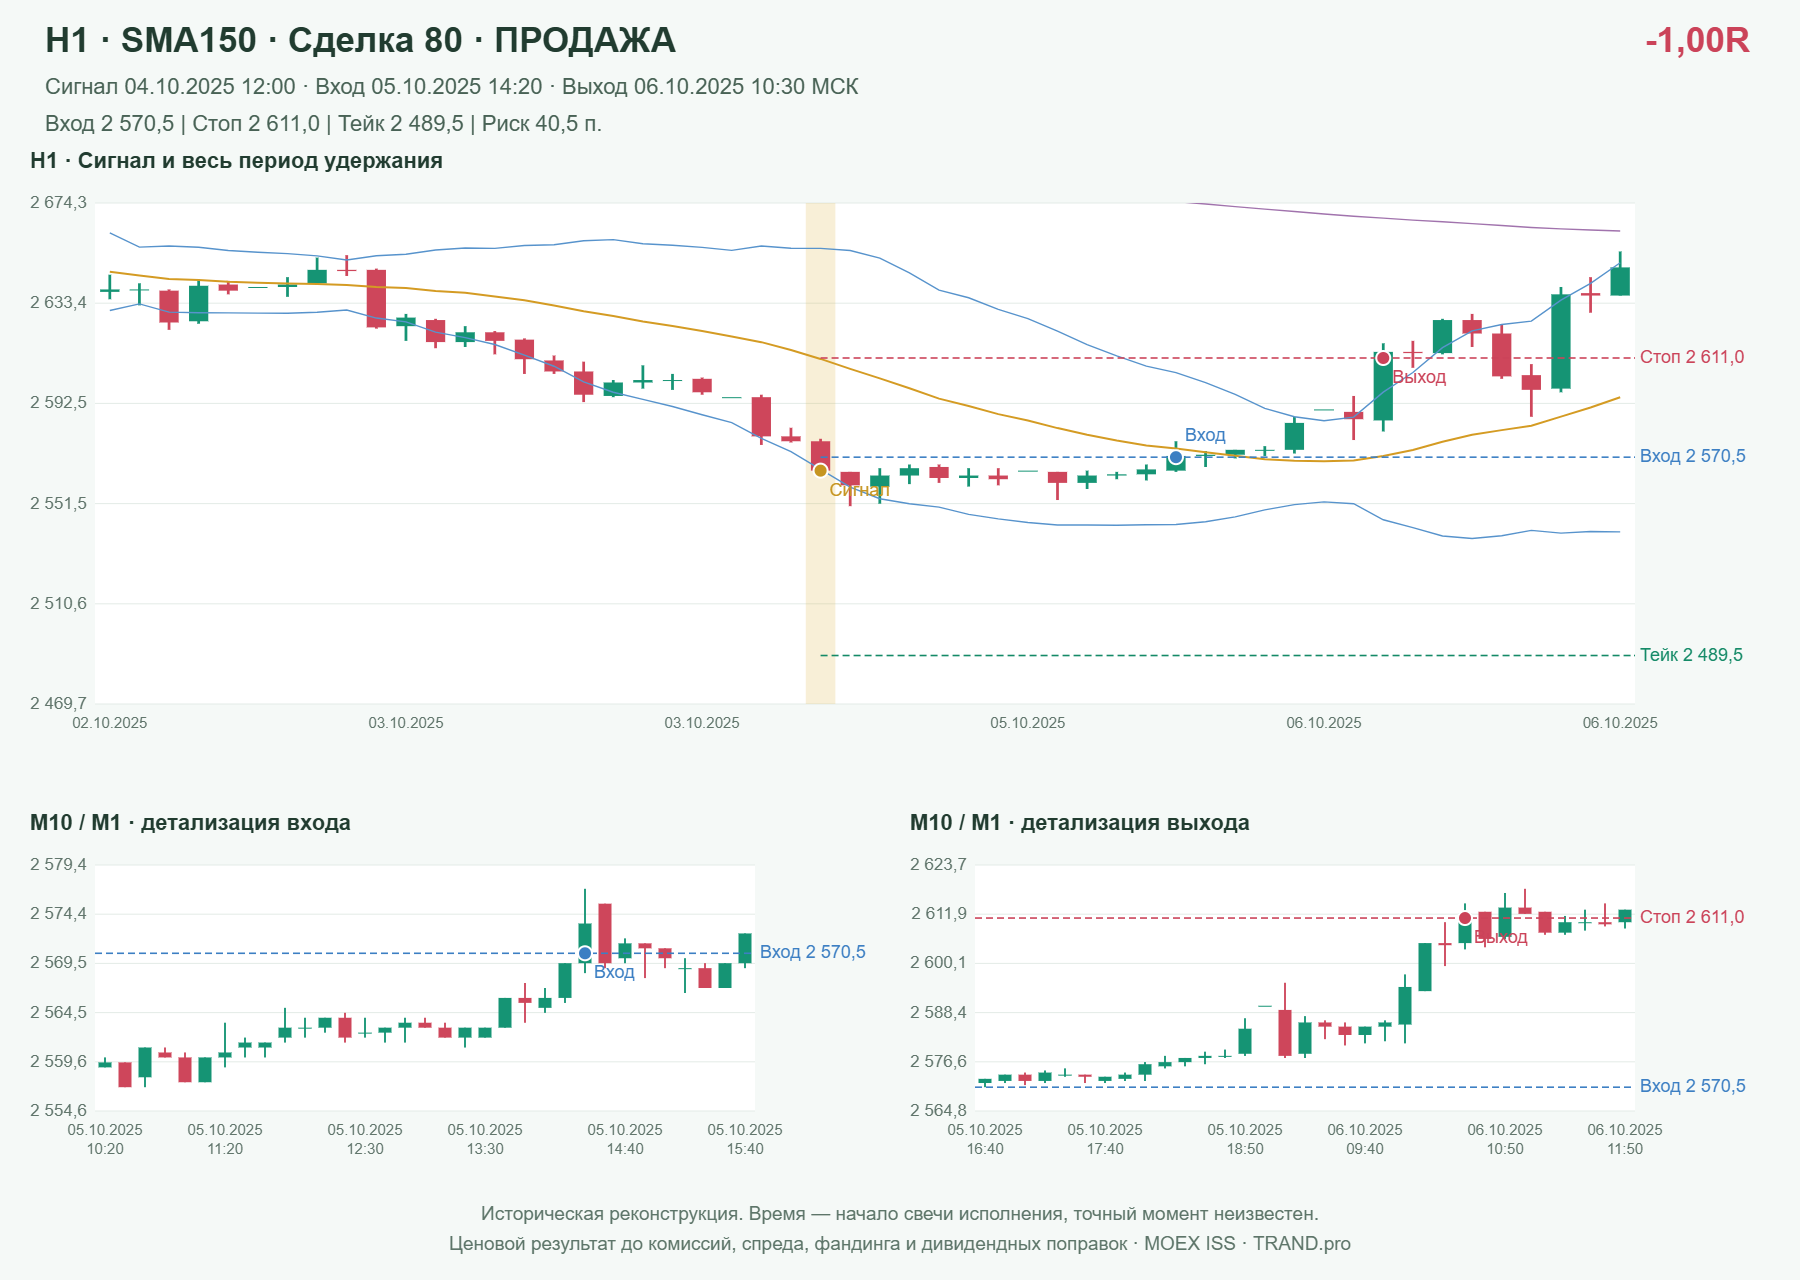Click the 'Вход 2 570,5' label on H1 chart
Screen dimensions: 1800x1280
(1693, 456)
